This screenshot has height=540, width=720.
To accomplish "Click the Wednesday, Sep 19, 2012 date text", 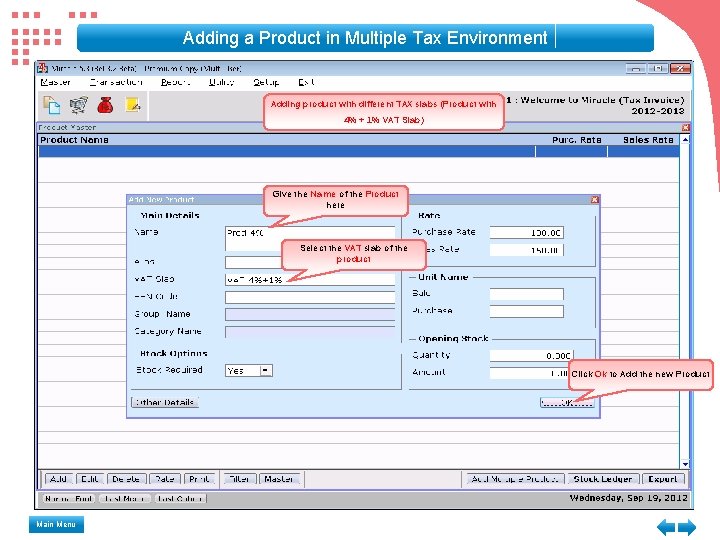I will 628,498.
